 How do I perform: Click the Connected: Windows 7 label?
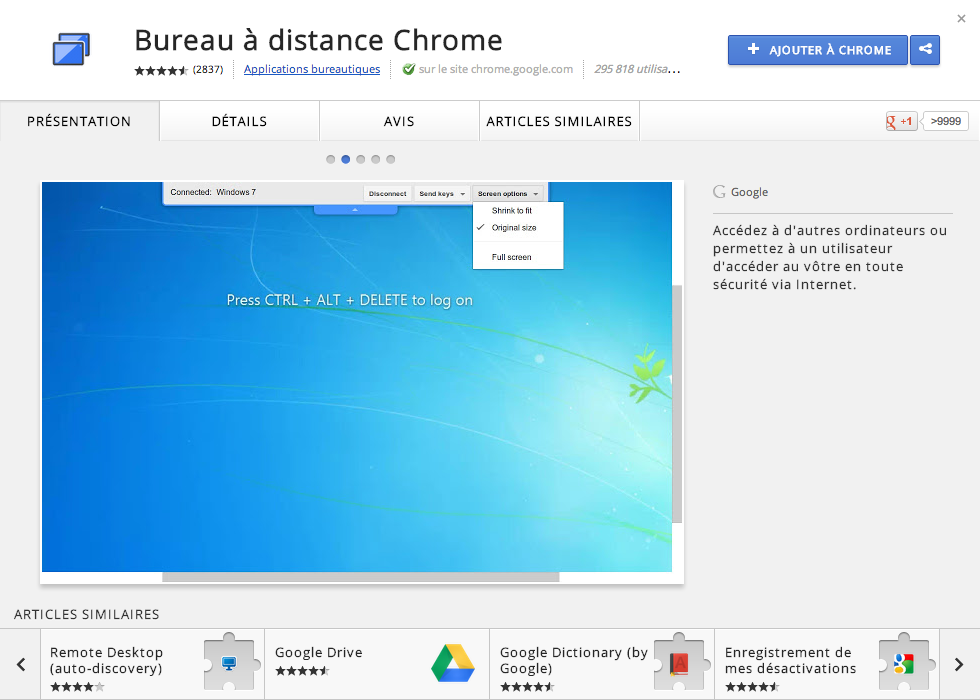213,192
